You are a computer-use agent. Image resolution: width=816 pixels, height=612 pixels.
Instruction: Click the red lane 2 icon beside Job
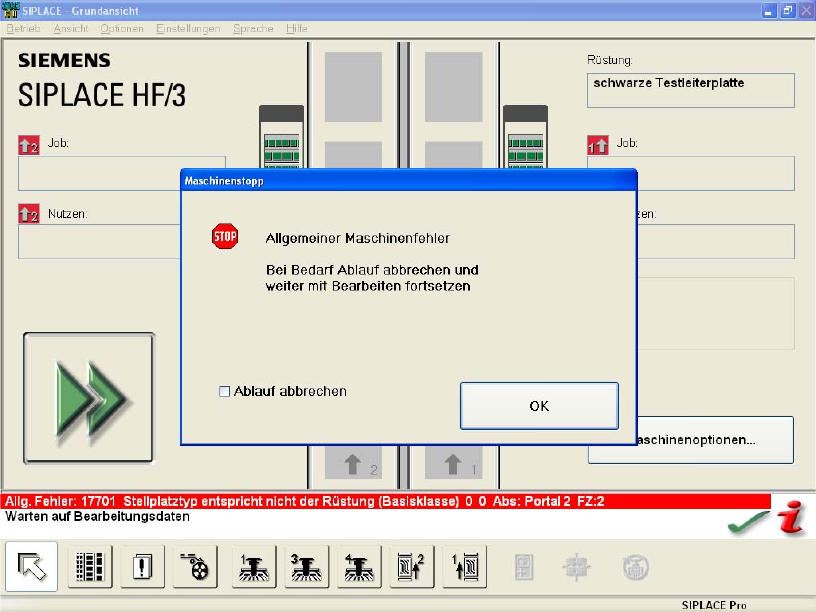pos(29,145)
